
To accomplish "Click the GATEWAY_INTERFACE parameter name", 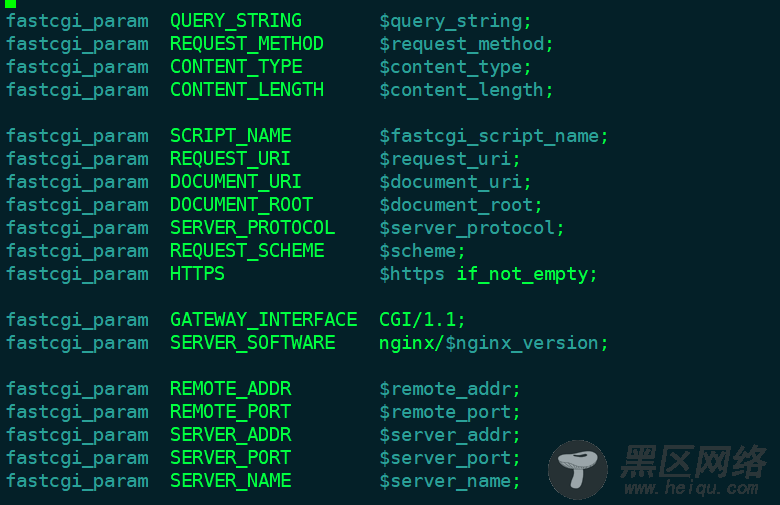I will (264, 319).
